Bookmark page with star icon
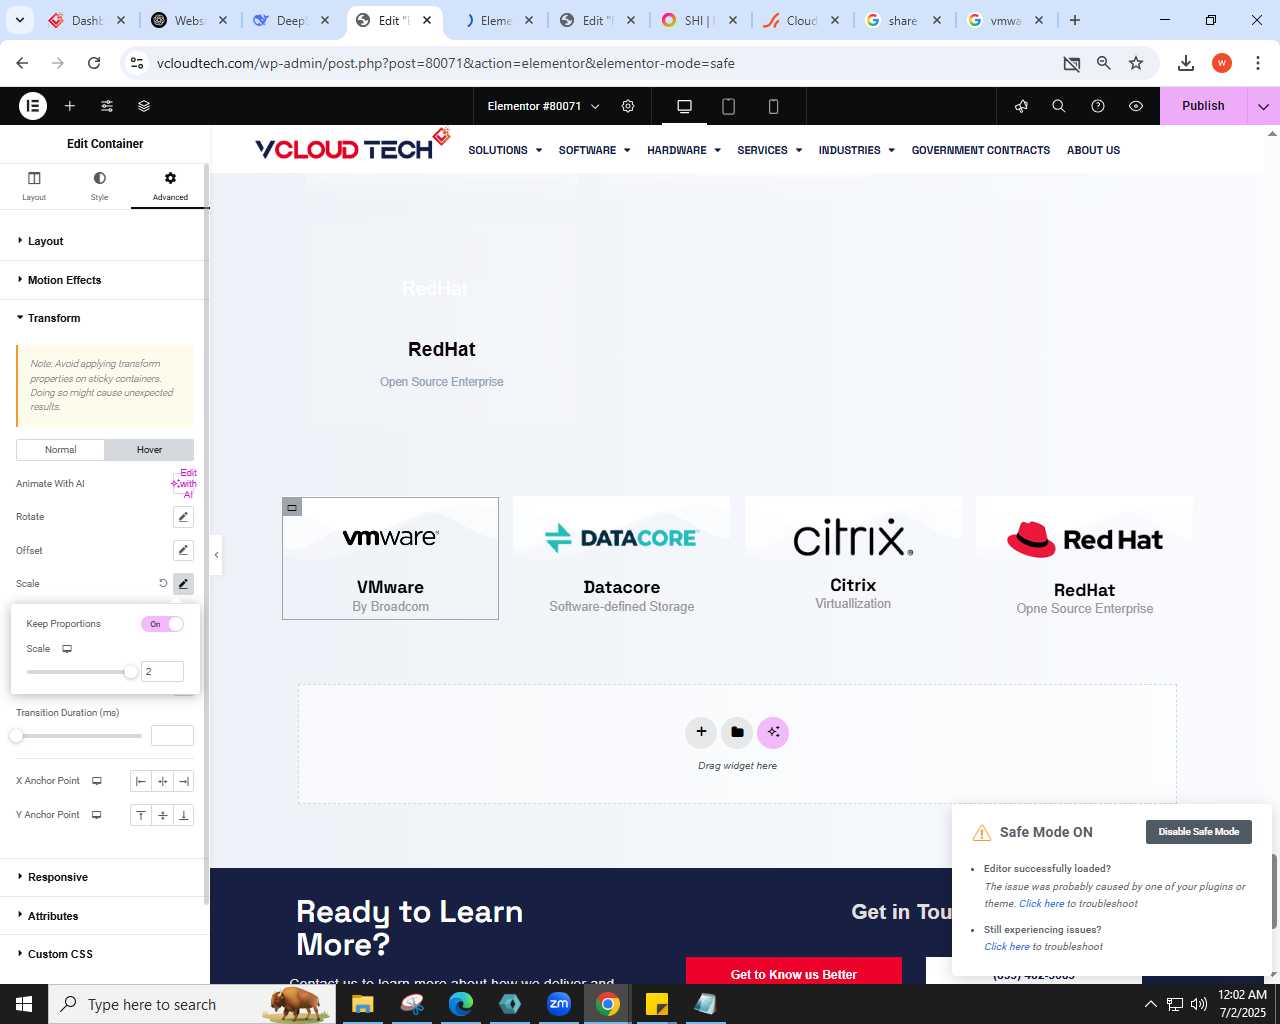The height and width of the screenshot is (1024, 1280). [1136, 63]
